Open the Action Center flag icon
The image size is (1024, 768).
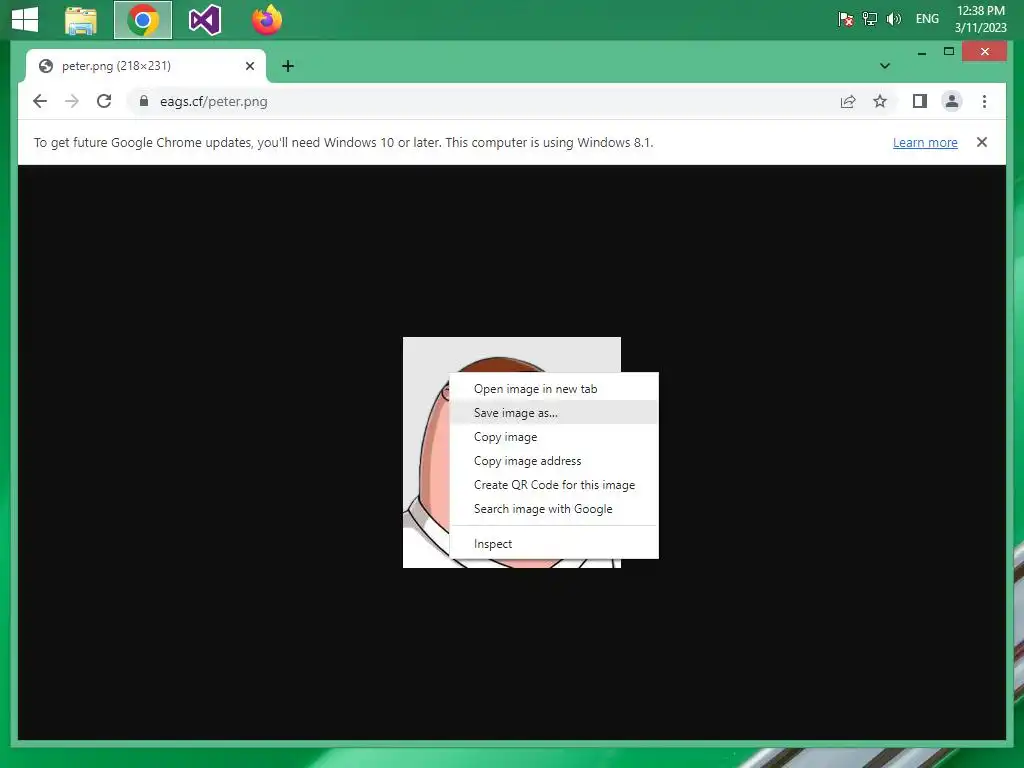pos(845,19)
